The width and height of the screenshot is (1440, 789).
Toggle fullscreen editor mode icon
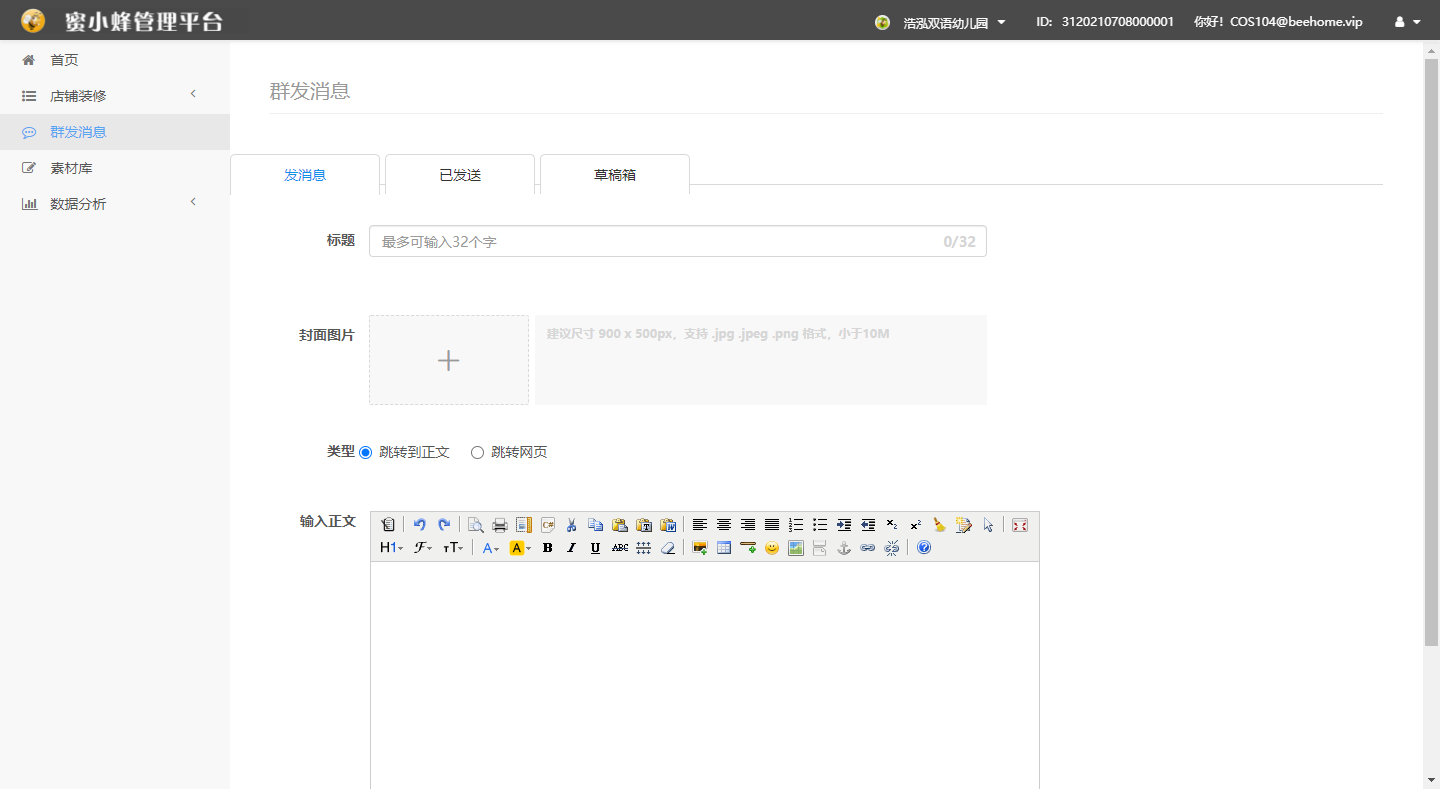1019,525
